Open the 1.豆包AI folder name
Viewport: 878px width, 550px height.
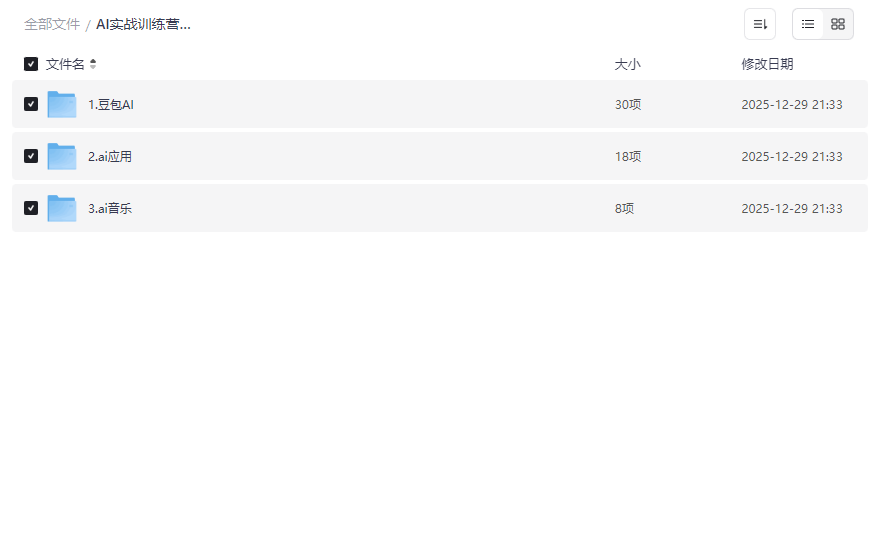(x=111, y=104)
